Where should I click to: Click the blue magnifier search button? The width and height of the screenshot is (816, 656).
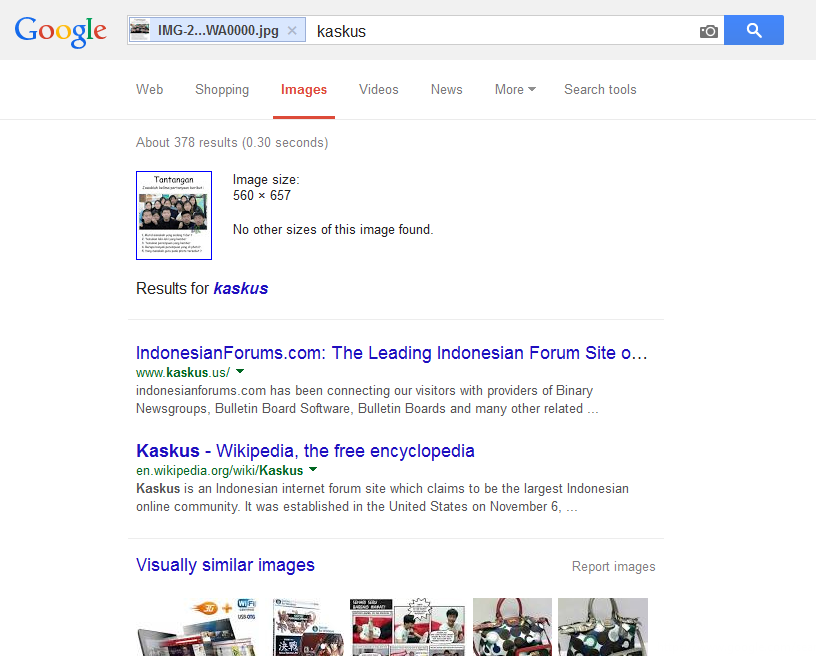754,30
